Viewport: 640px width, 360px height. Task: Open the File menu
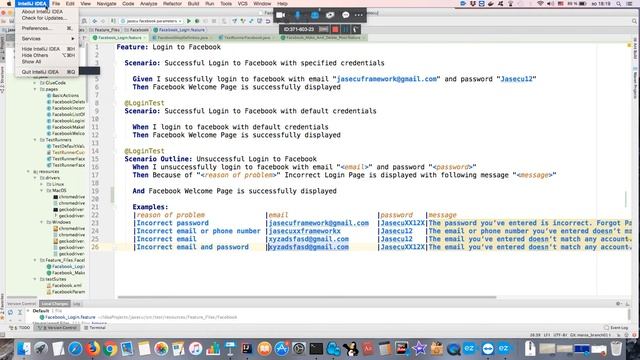click(x=56, y=4)
